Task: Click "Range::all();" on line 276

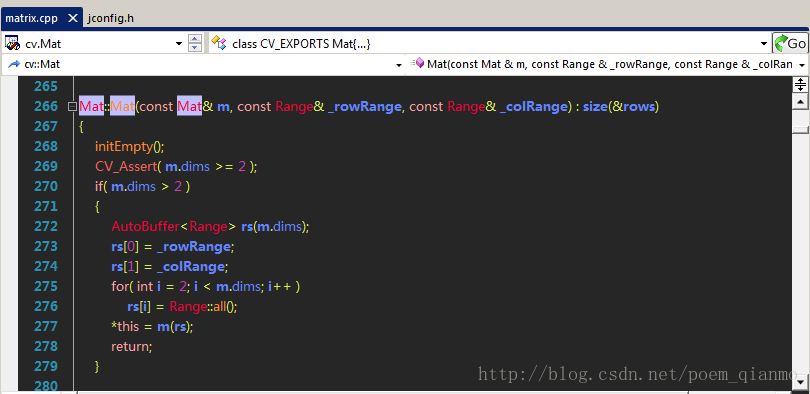Action: [203, 307]
